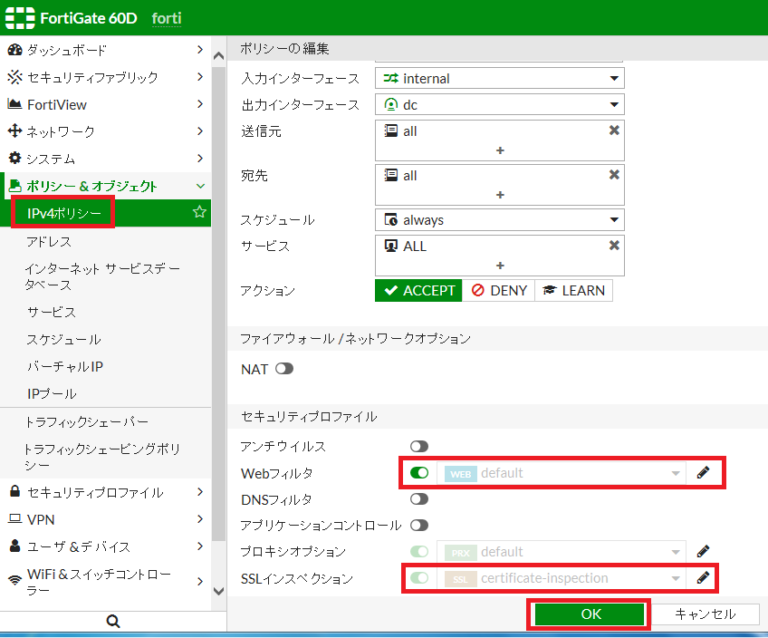Open the Traffic Shapers menu item
Image resolution: width=768 pixels, height=638 pixels.
pyautogui.click(x=86, y=422)
